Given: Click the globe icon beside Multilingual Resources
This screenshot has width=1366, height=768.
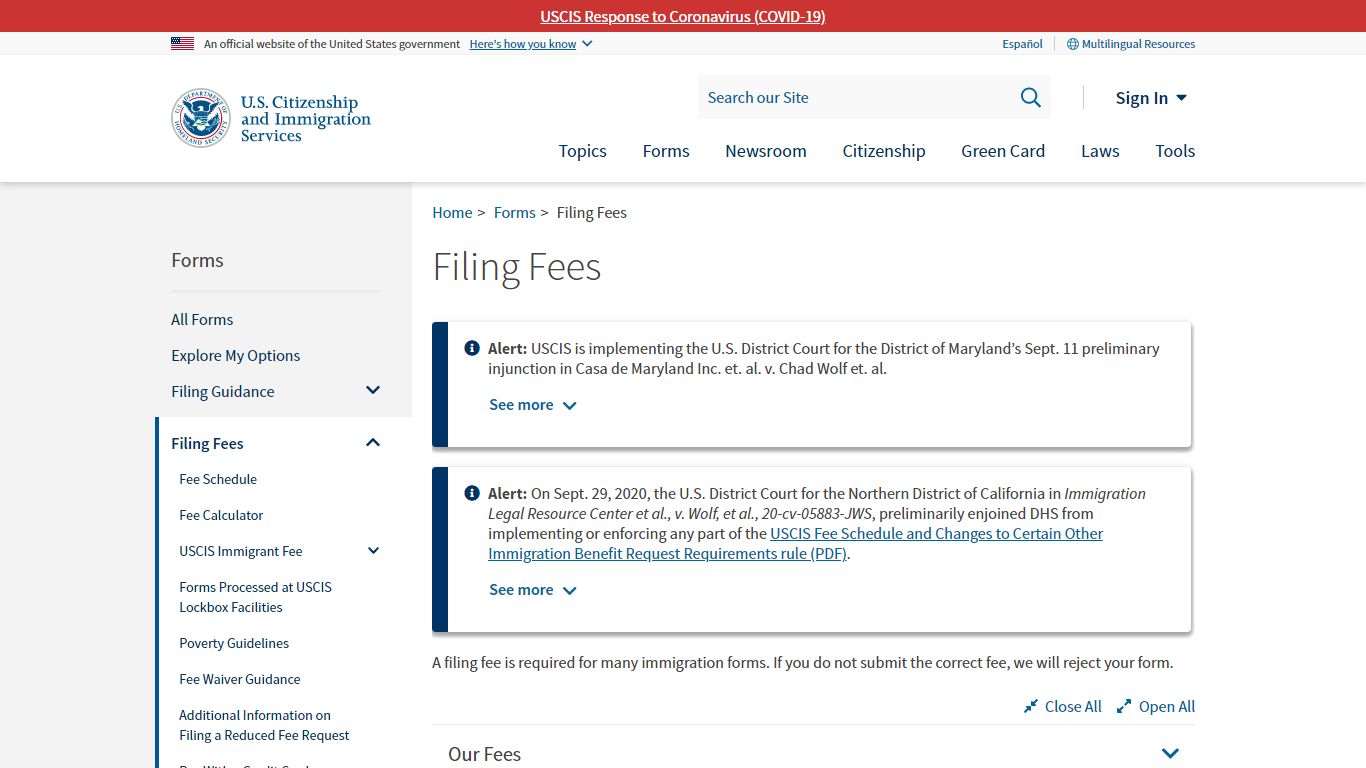Looking at the screenshot, I should click(x=1073, y=44).
